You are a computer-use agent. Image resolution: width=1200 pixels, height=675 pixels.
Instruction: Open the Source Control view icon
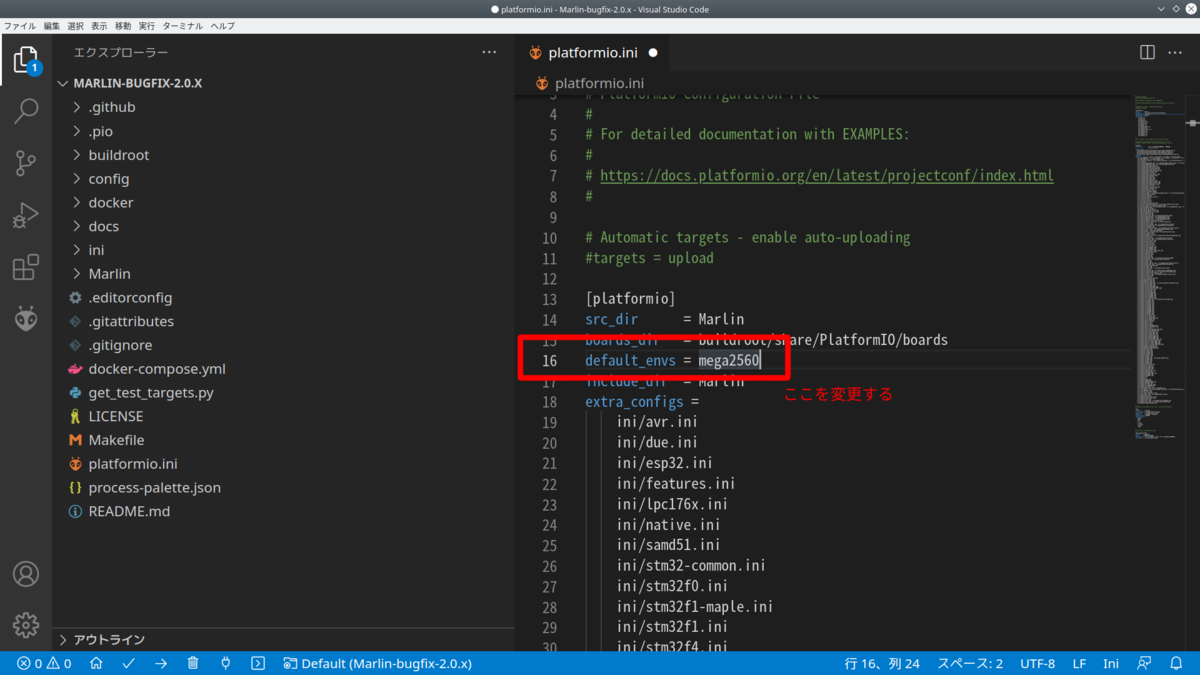[x=26, y=163]
